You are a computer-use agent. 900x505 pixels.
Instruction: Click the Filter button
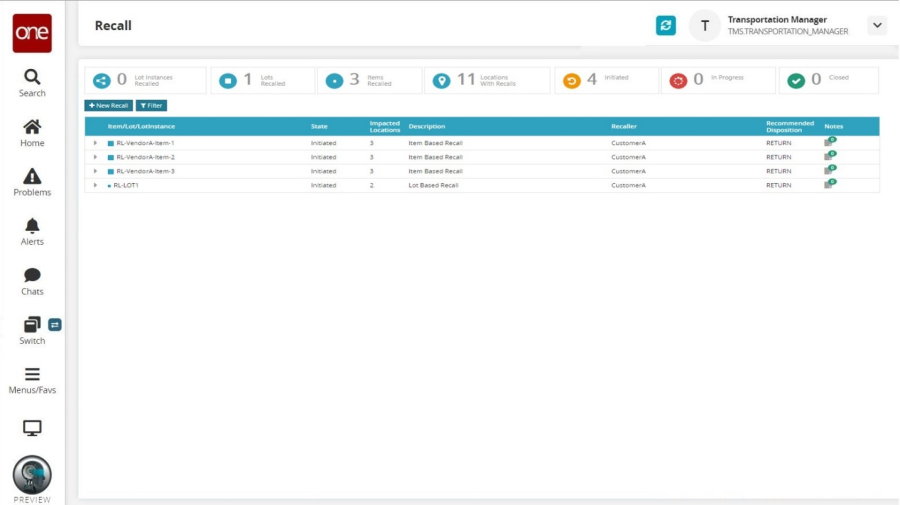[151, 105]
